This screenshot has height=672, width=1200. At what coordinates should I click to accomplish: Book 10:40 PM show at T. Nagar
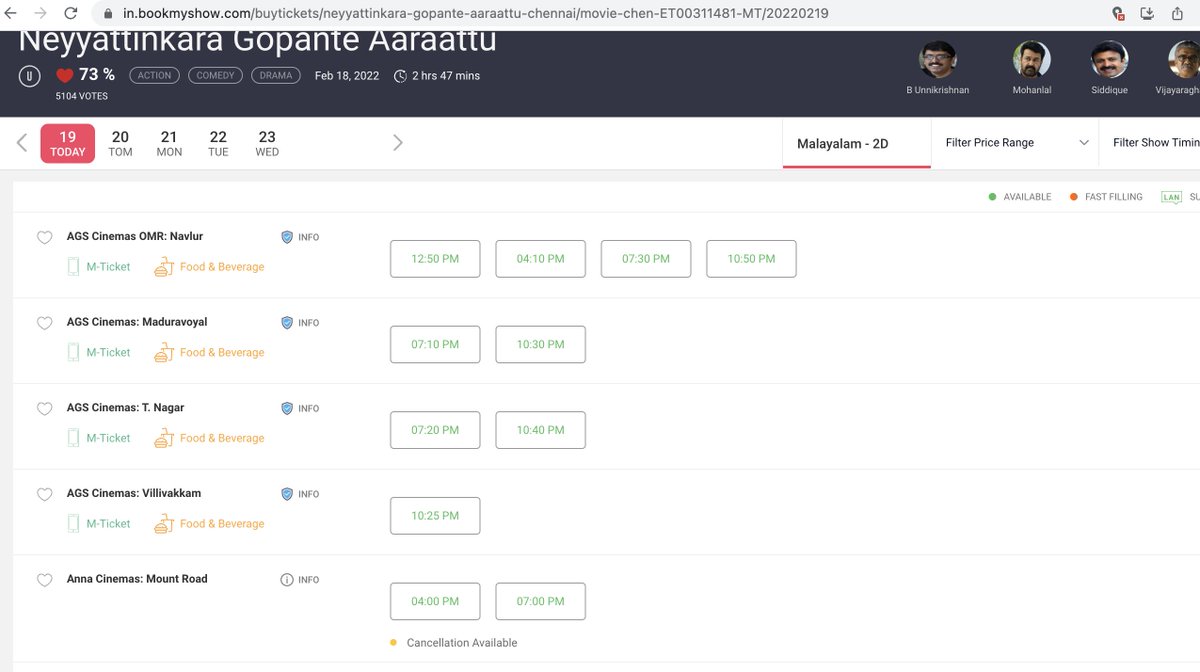coord(540,430)
